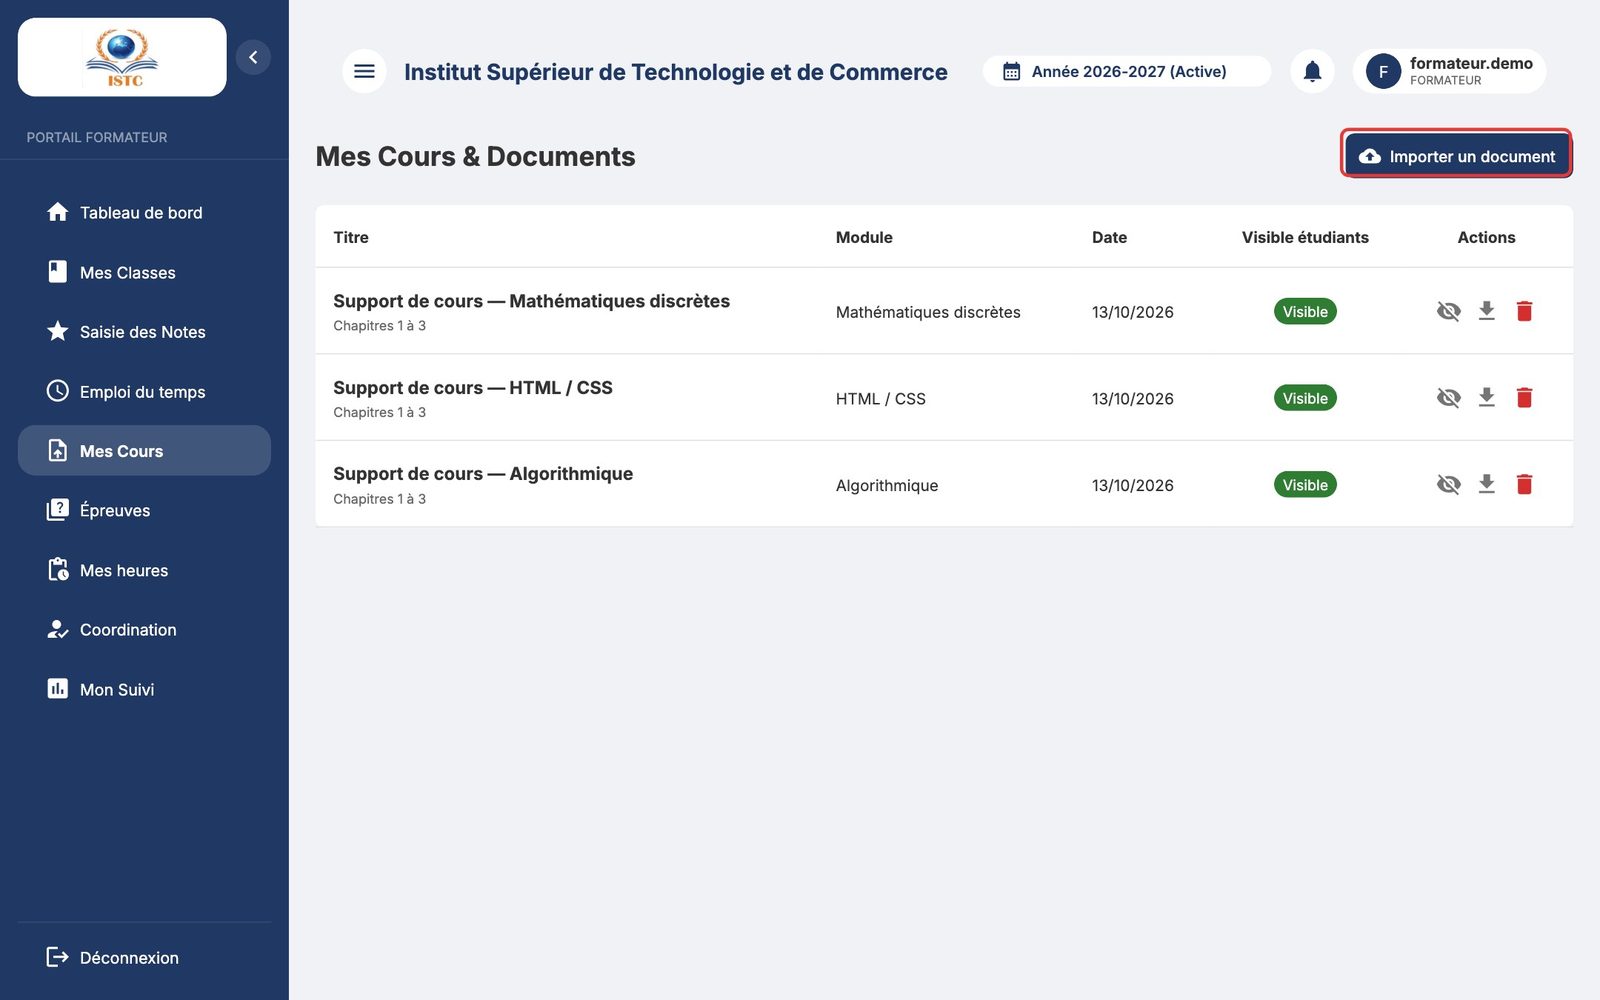Screen dimensions: 1600x1000
Task: Select Mes Cours sidebar item
Action: point(144,450)
